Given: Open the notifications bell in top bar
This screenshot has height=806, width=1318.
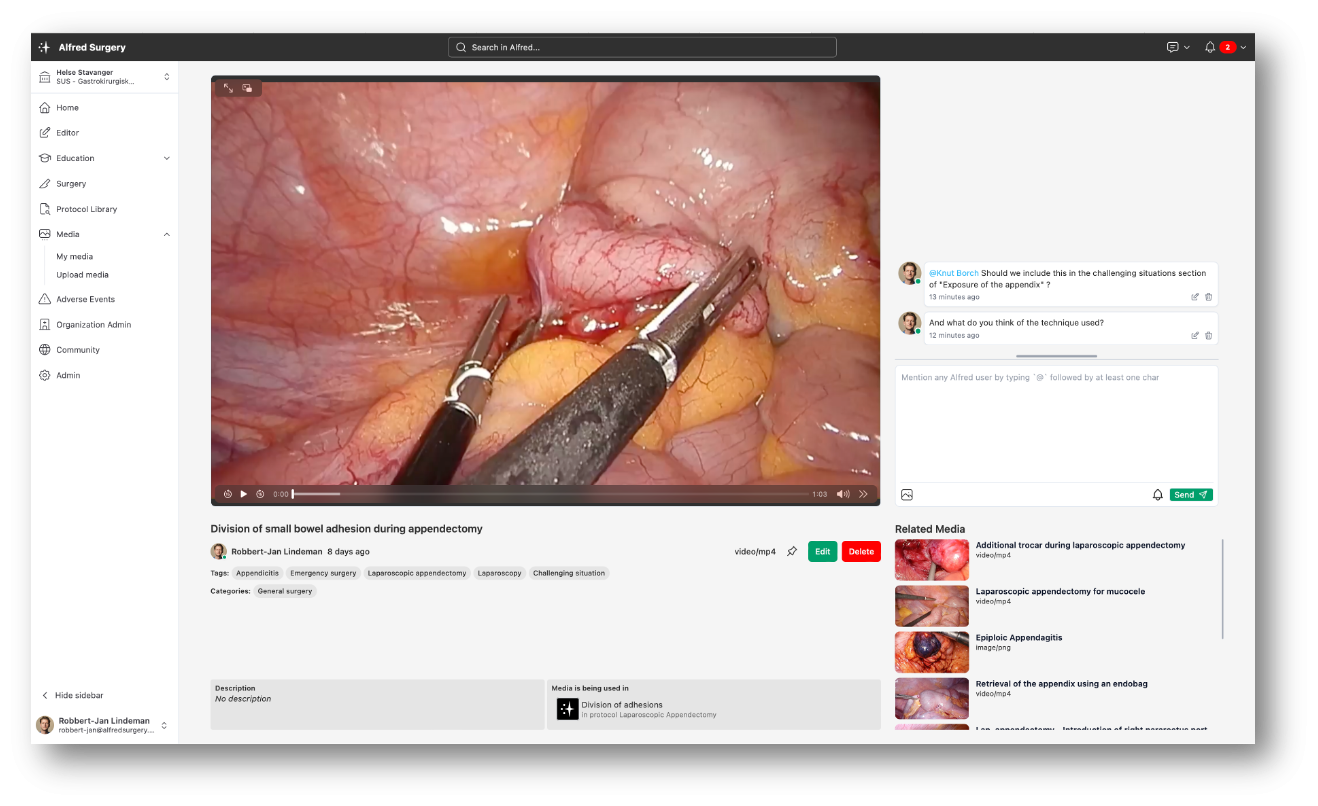Looking at the screenshot, I should [x=1210, y=47].
